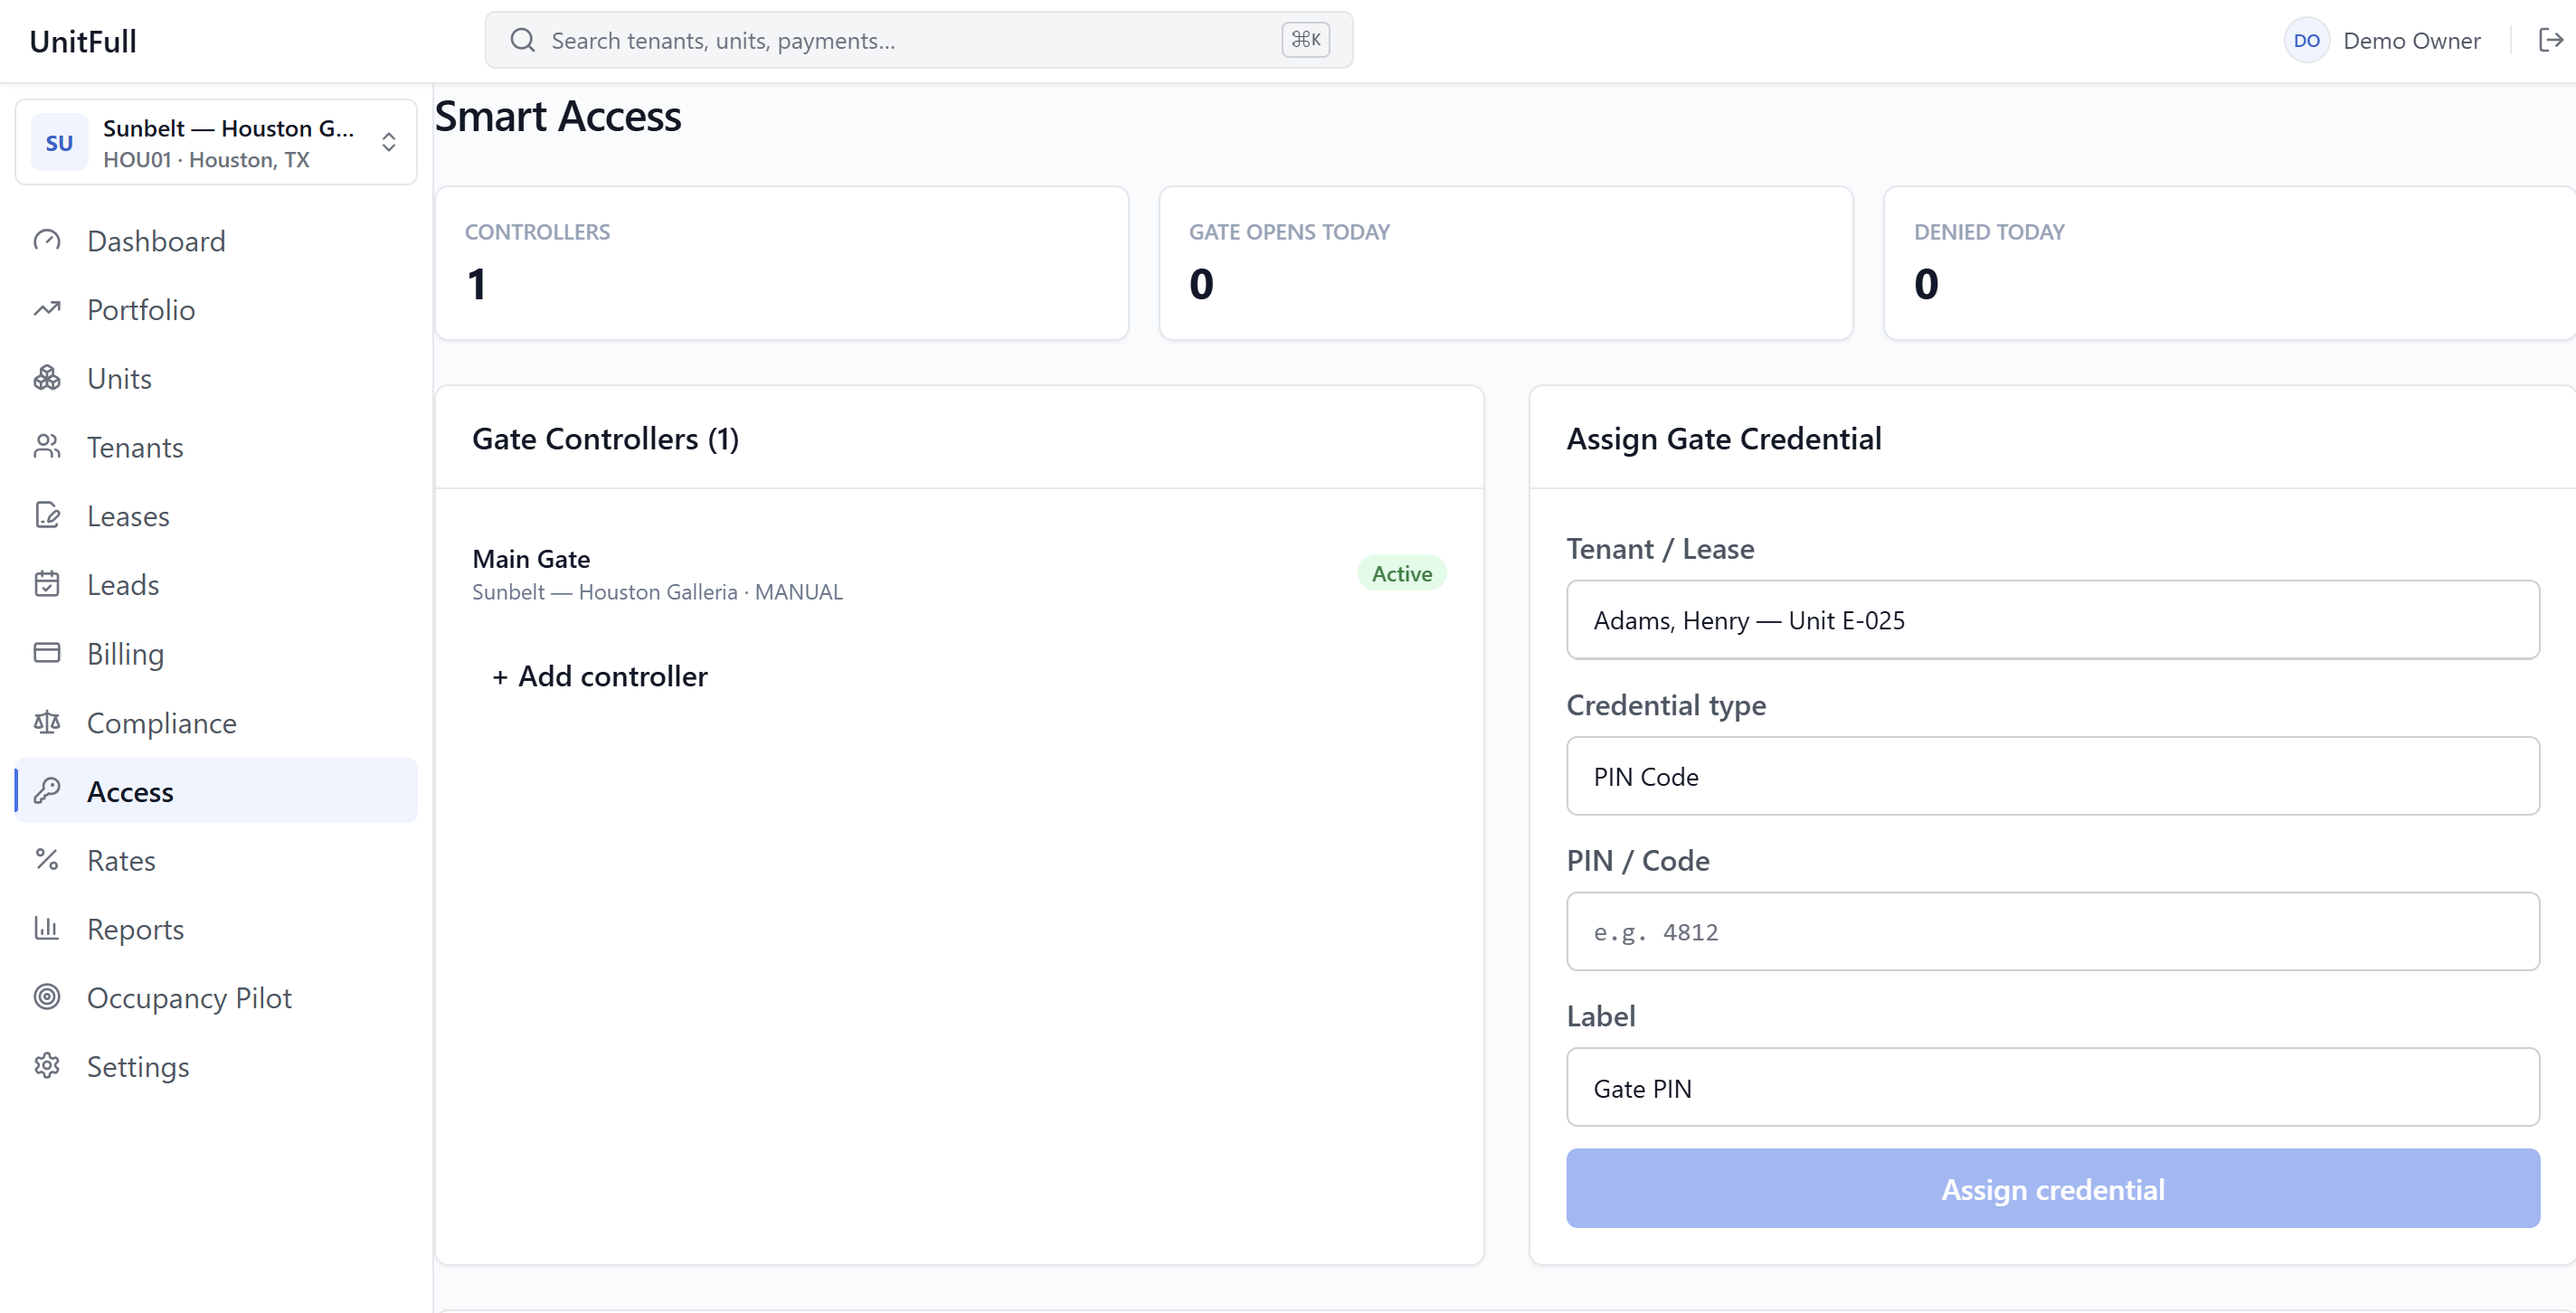Click the Leases document-pen icon
This screenshot has height=1313, width=2576.
[47, 516]
